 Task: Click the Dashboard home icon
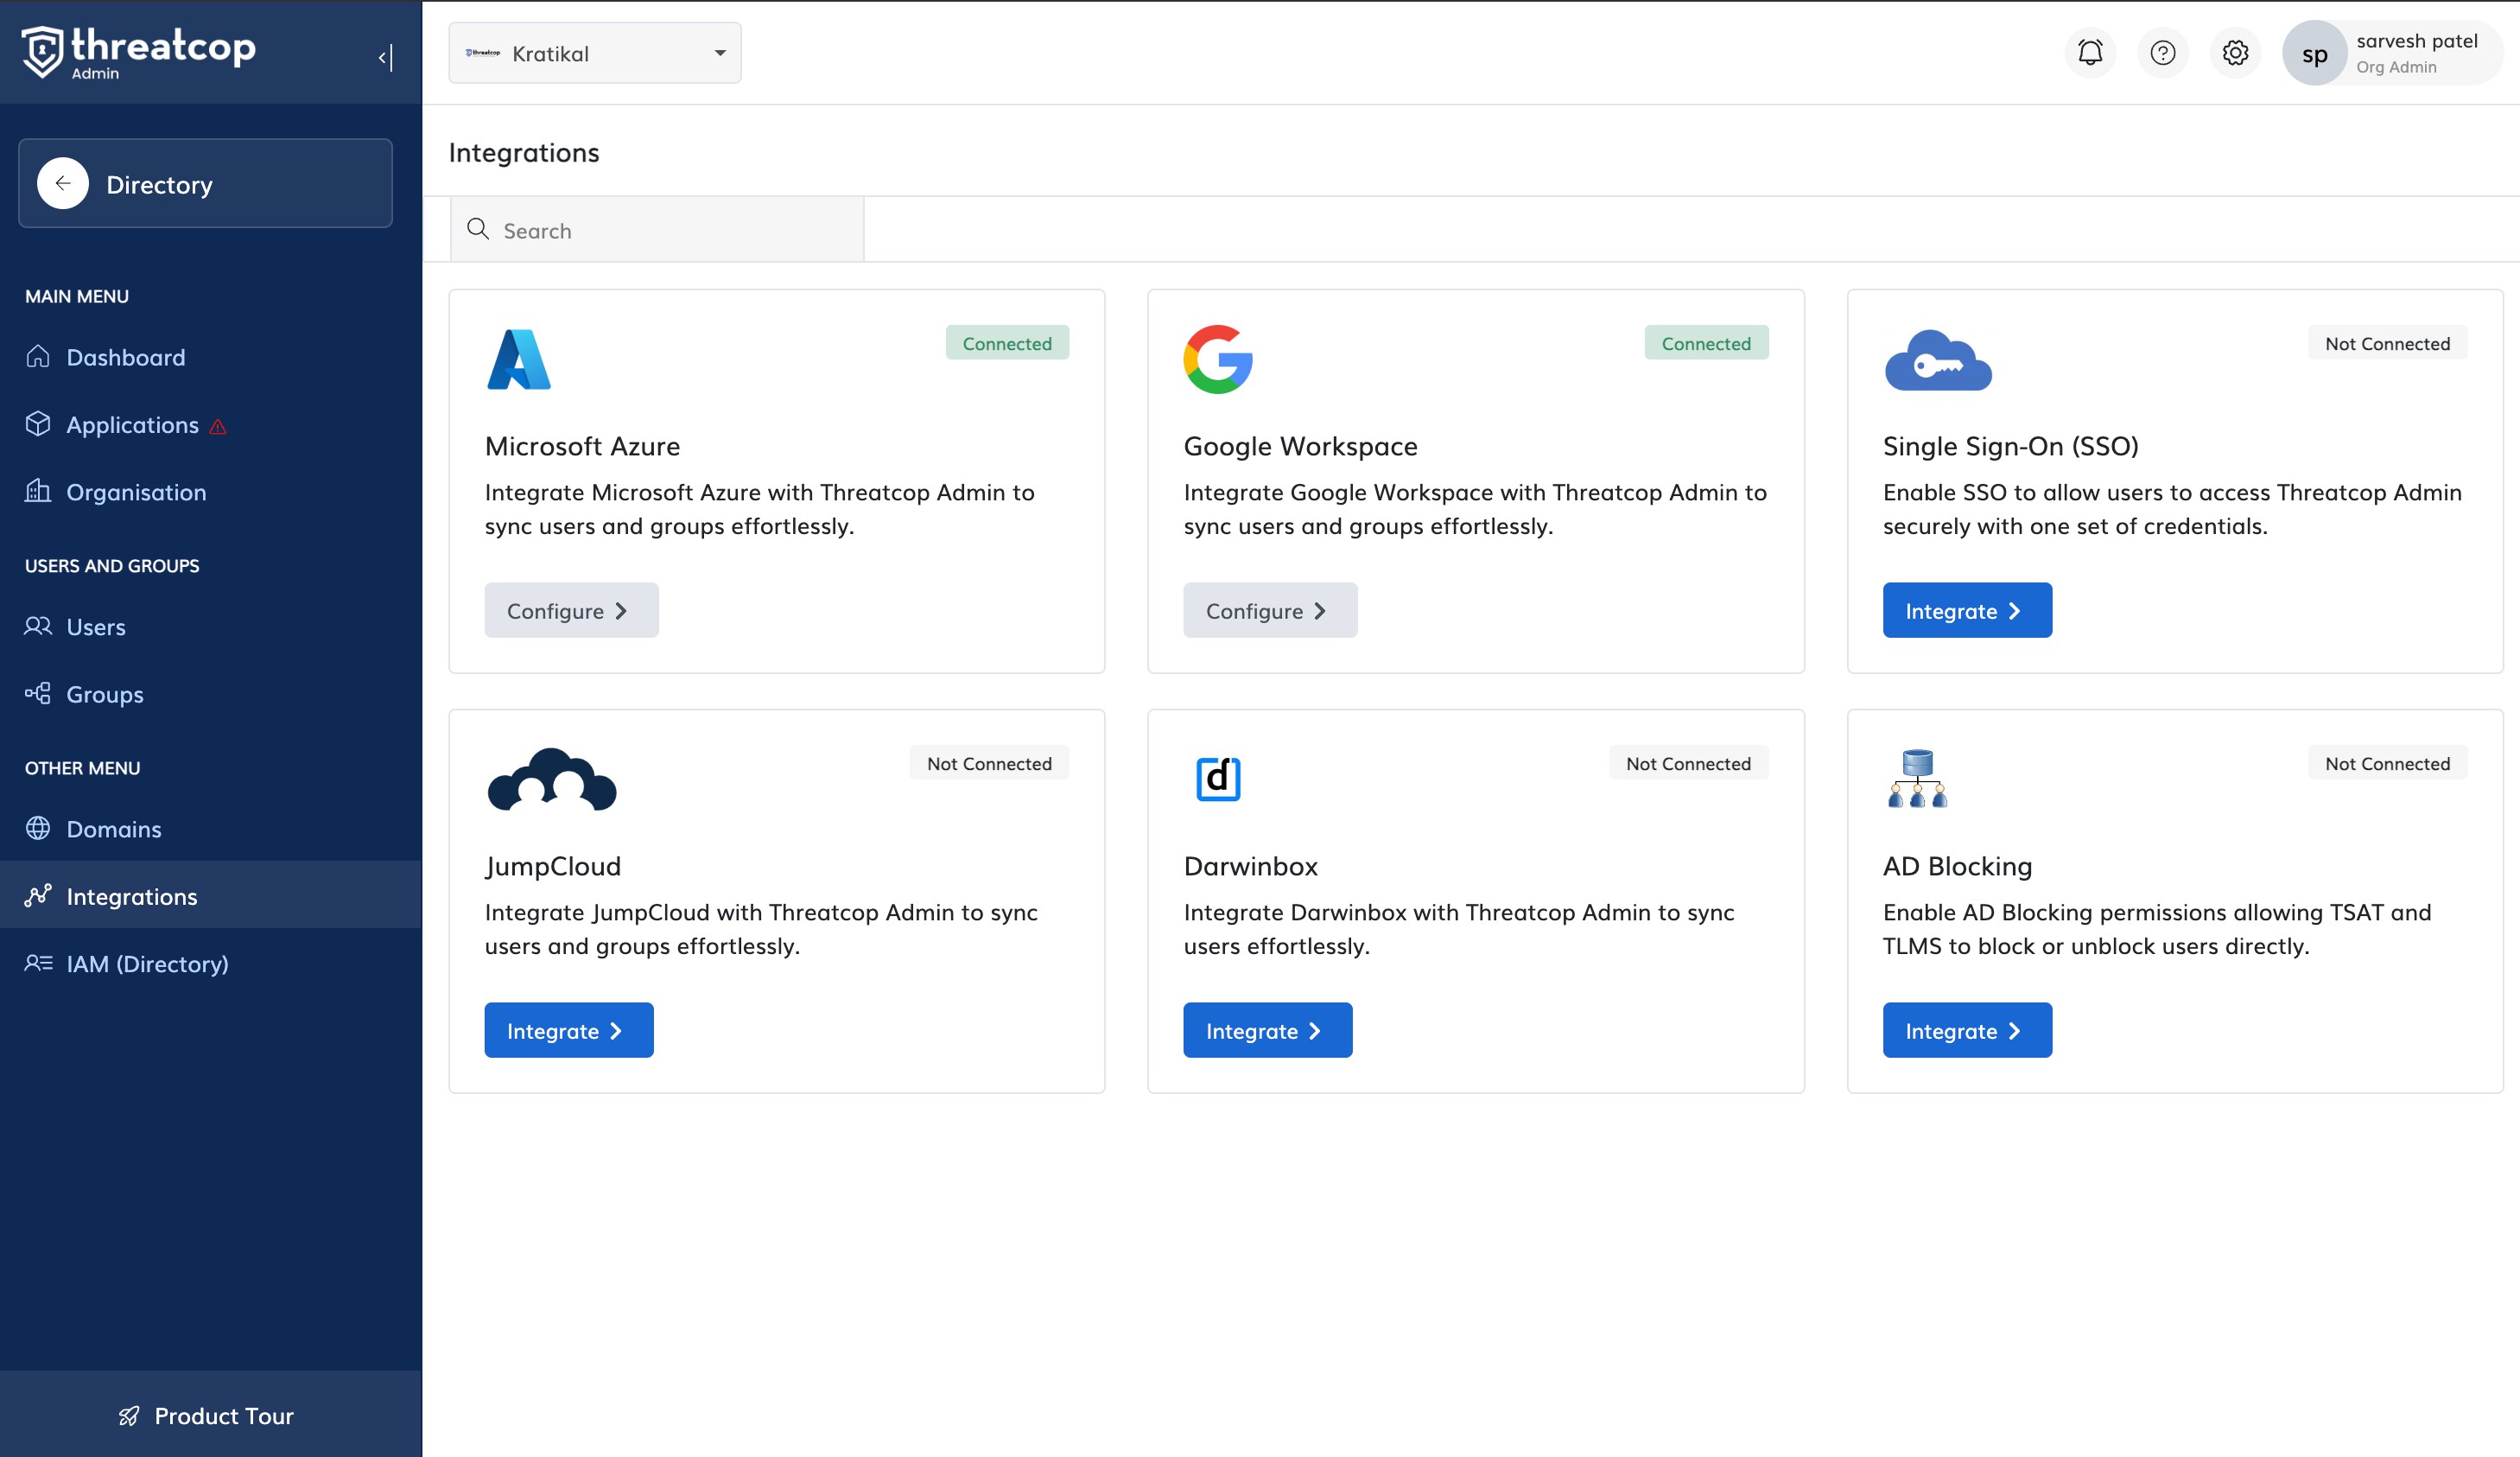38,356
